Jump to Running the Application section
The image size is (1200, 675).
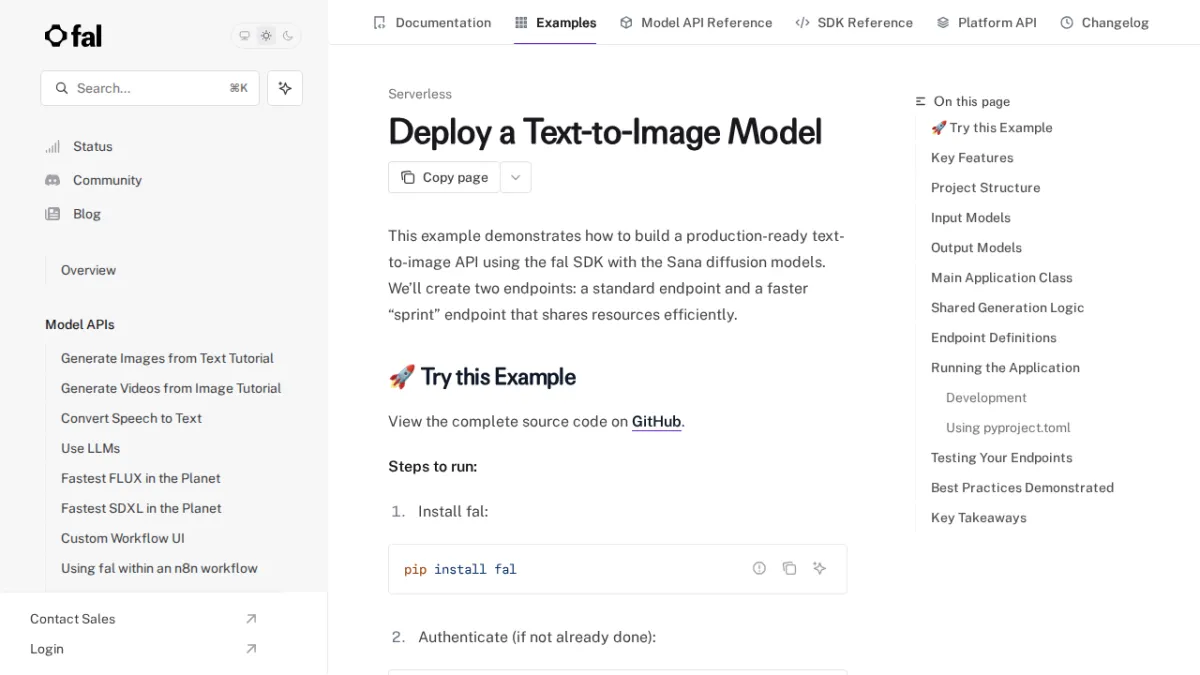(1005, 367)
